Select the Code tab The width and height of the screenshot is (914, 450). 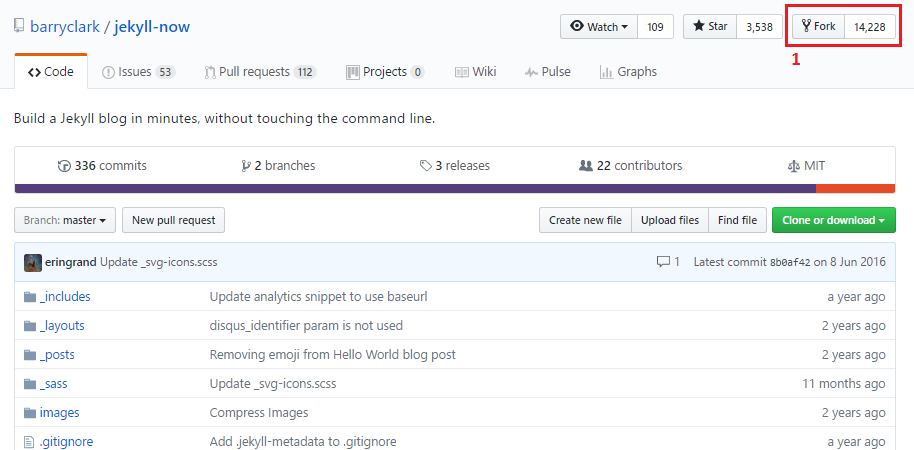coord(51,72)
